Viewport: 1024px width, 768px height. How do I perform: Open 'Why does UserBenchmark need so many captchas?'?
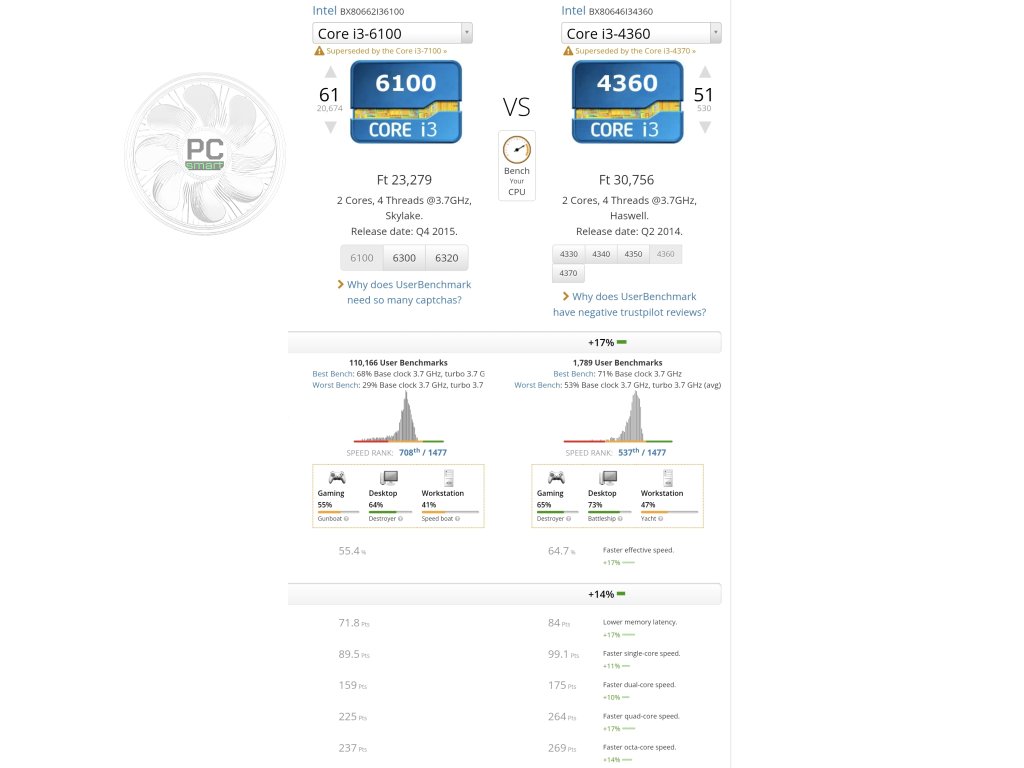(x=409, y=292)
